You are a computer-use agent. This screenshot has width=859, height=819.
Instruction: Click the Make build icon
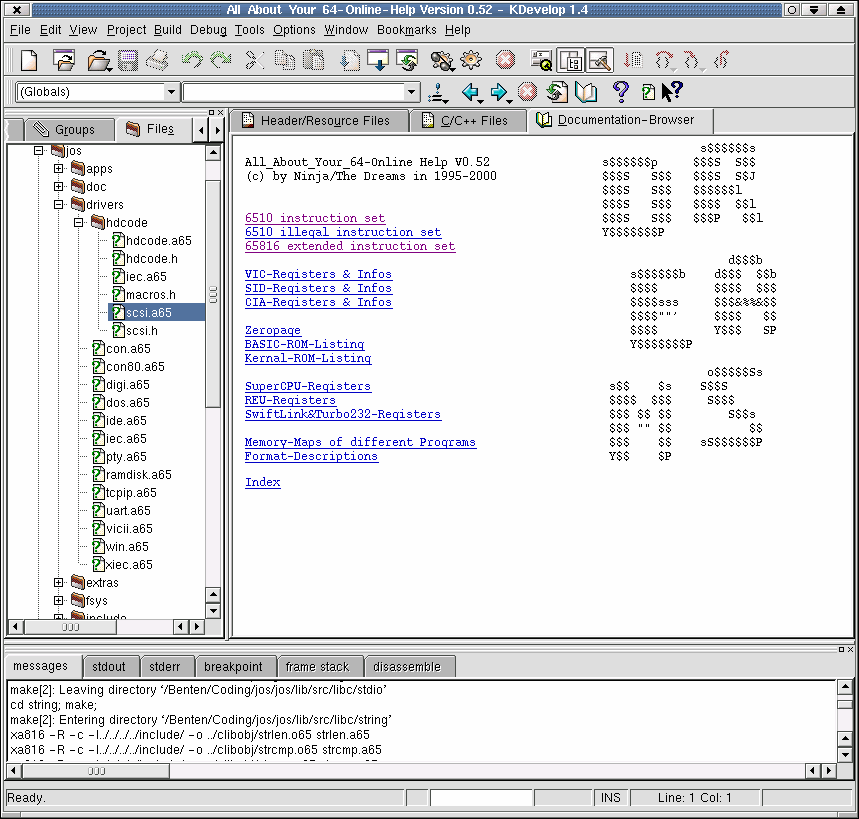378,60
